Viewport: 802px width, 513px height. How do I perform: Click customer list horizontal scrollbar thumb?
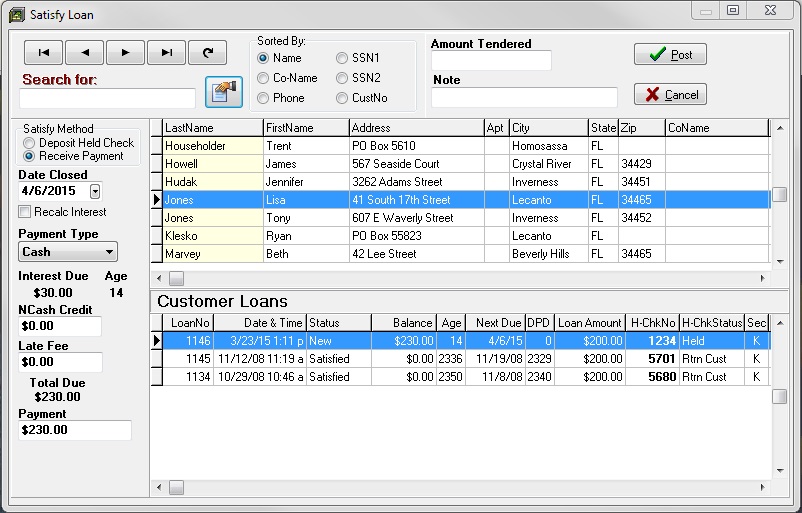[176, 278]
